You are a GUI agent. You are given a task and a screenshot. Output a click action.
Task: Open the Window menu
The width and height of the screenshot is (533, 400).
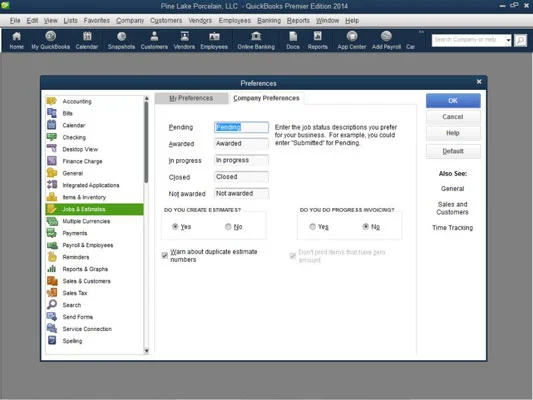pyautogui.click(x=327, y=21)
